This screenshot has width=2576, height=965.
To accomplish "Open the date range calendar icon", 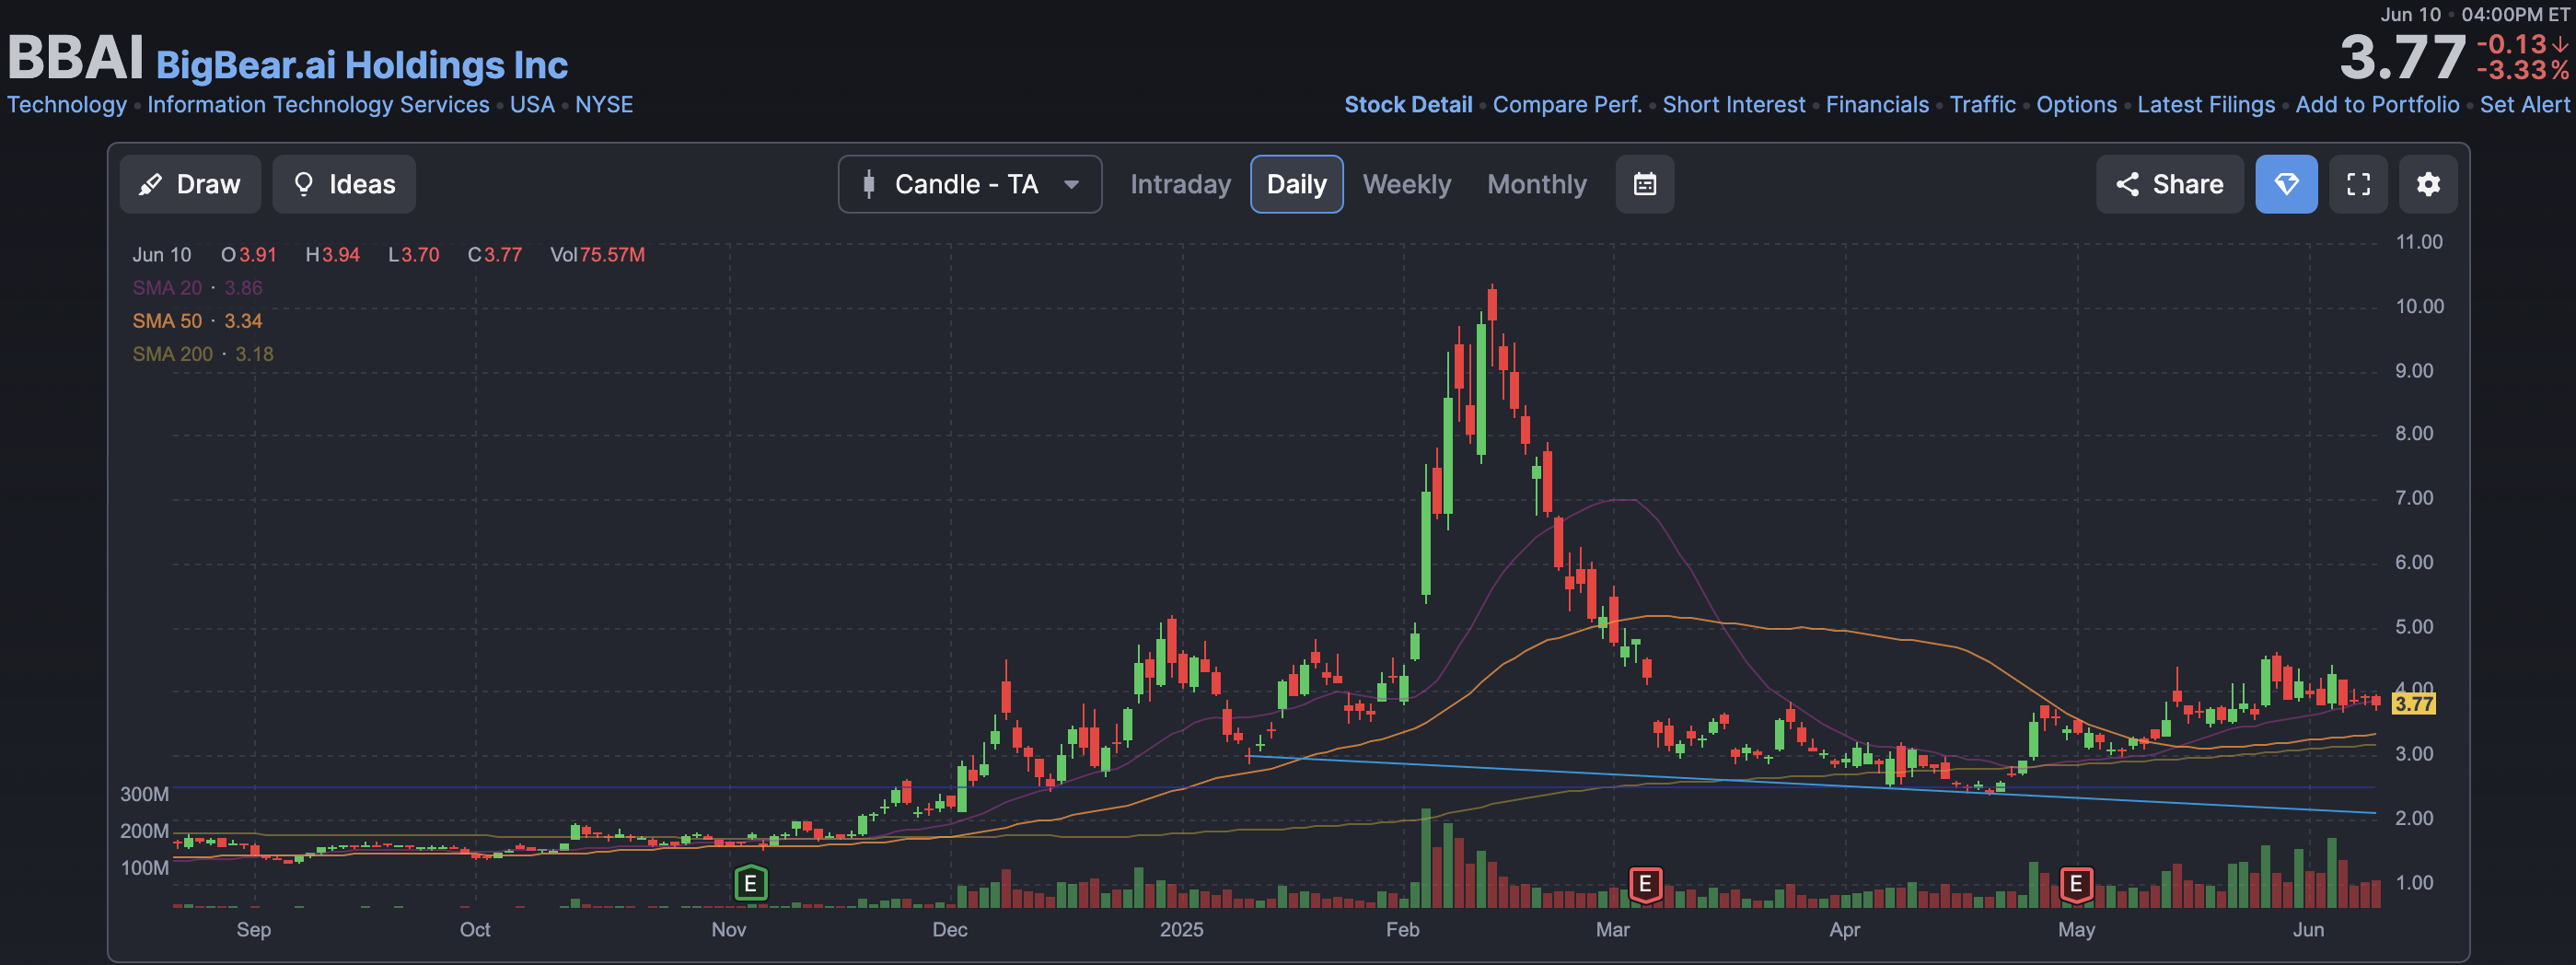I will 1645,184.
